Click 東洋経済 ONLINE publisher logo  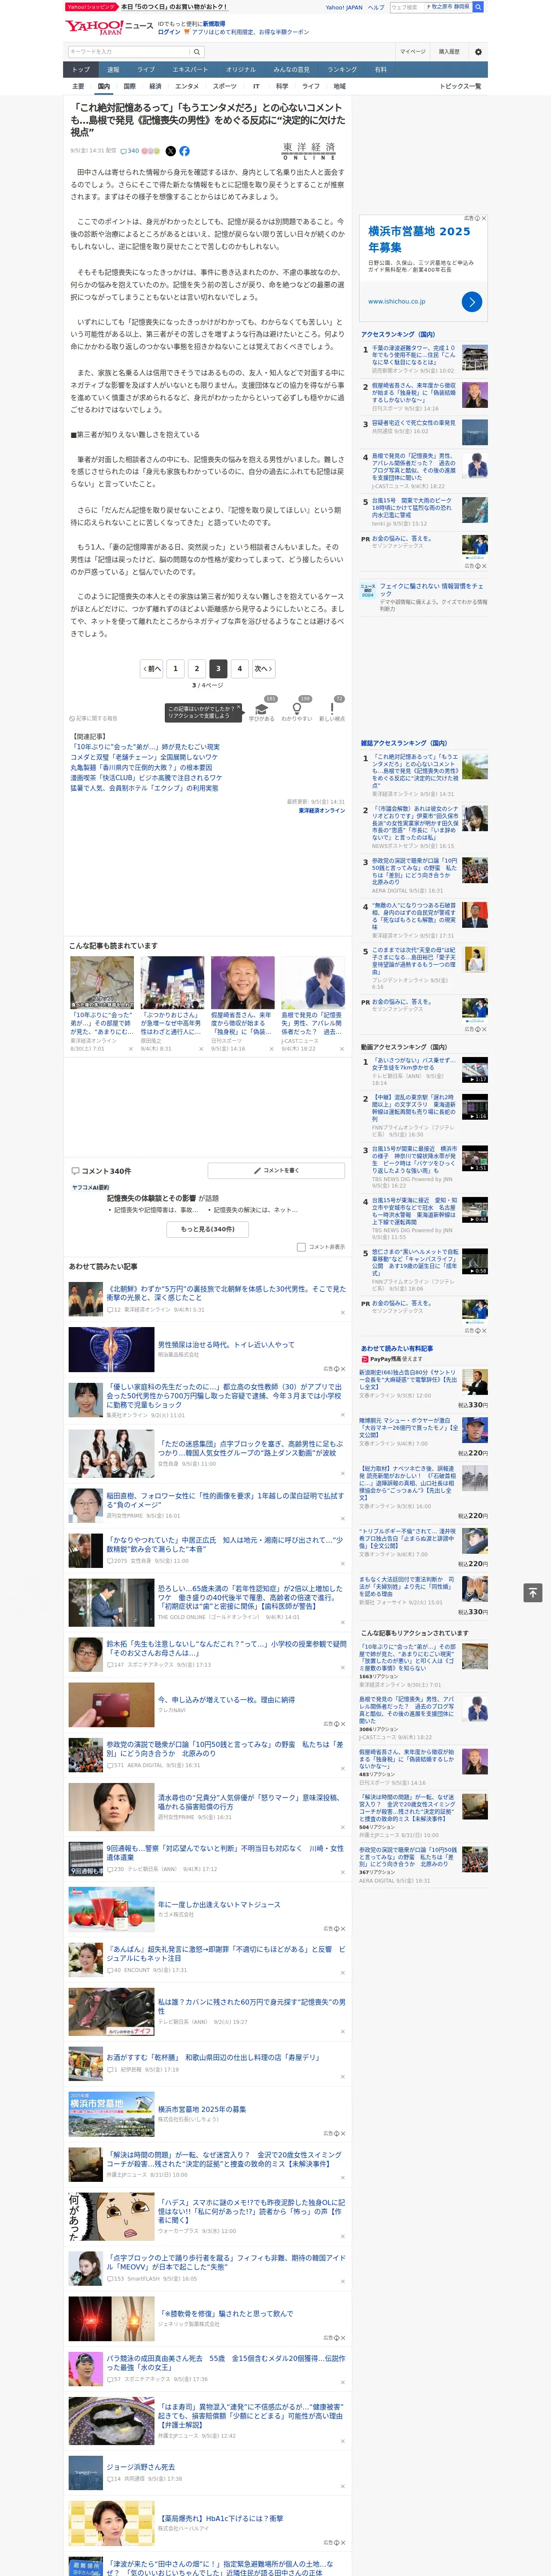click(x=309, y=151)
